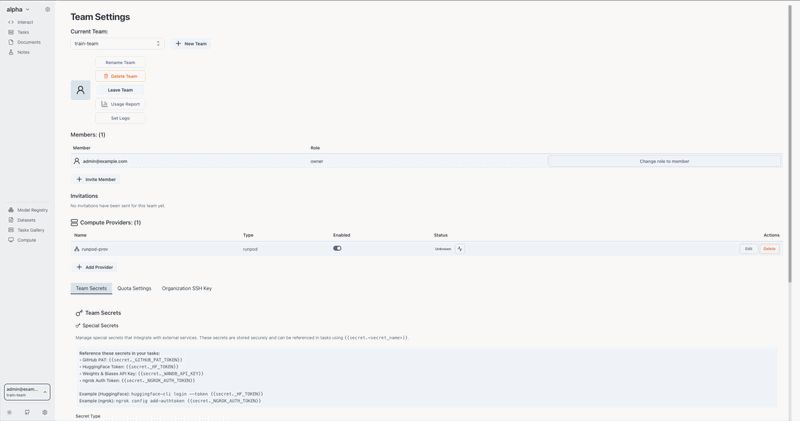The height and width of the screenshot is (421, 800).
Task: Open the Current Team train-team dropdown
Action: click(x=117, y=44)
